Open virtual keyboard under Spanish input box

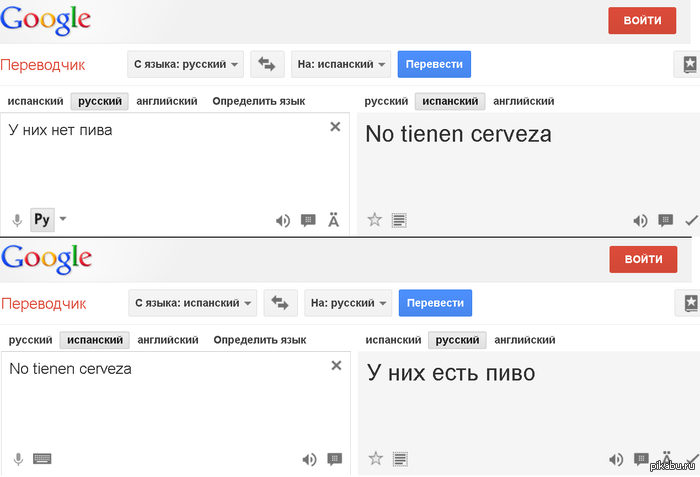coord(42,459)
